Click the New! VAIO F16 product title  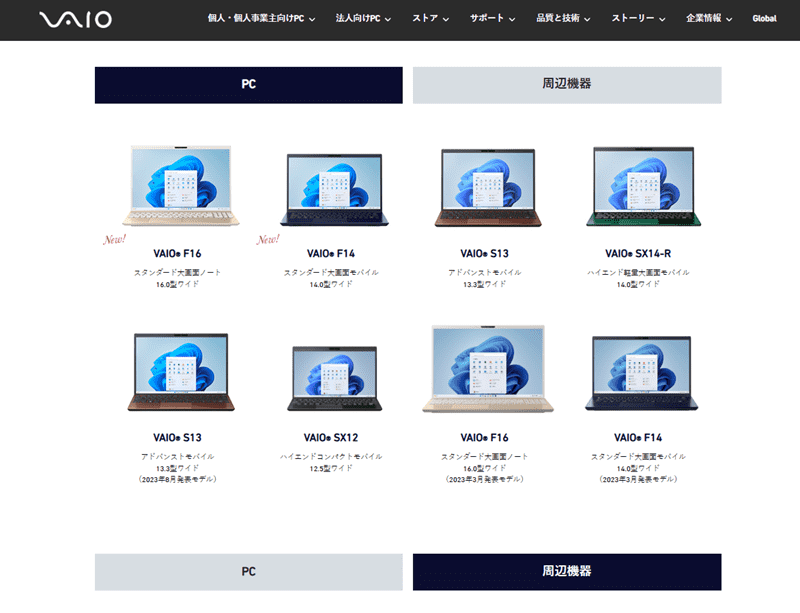178,254
